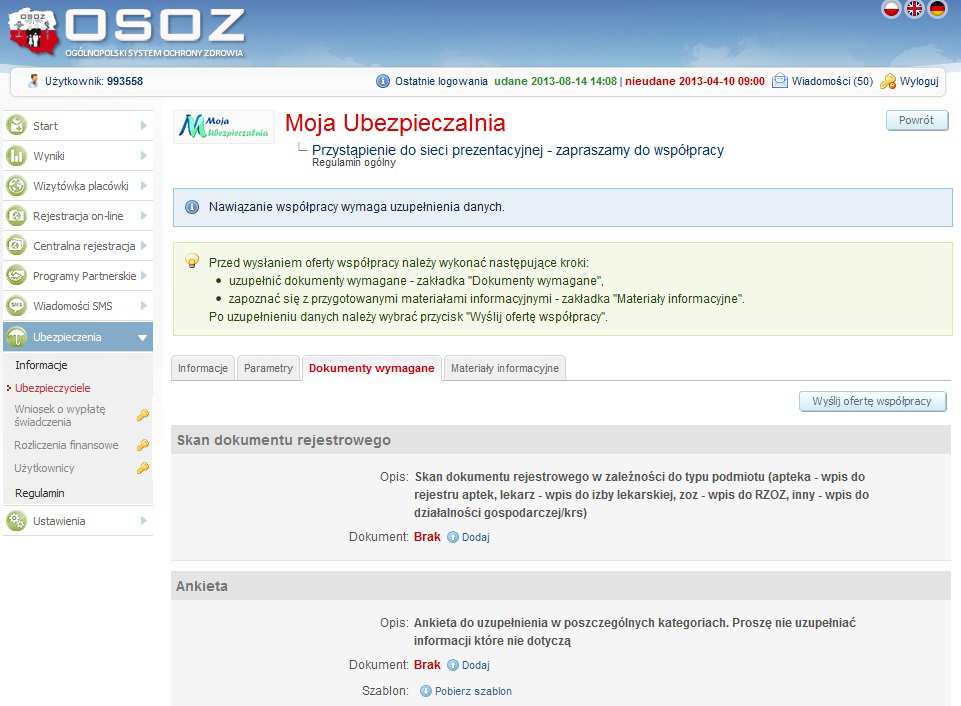Click the Programy Partnerskie handshake icon
This screenshot has height=706, width=961.
click(17, 276)
